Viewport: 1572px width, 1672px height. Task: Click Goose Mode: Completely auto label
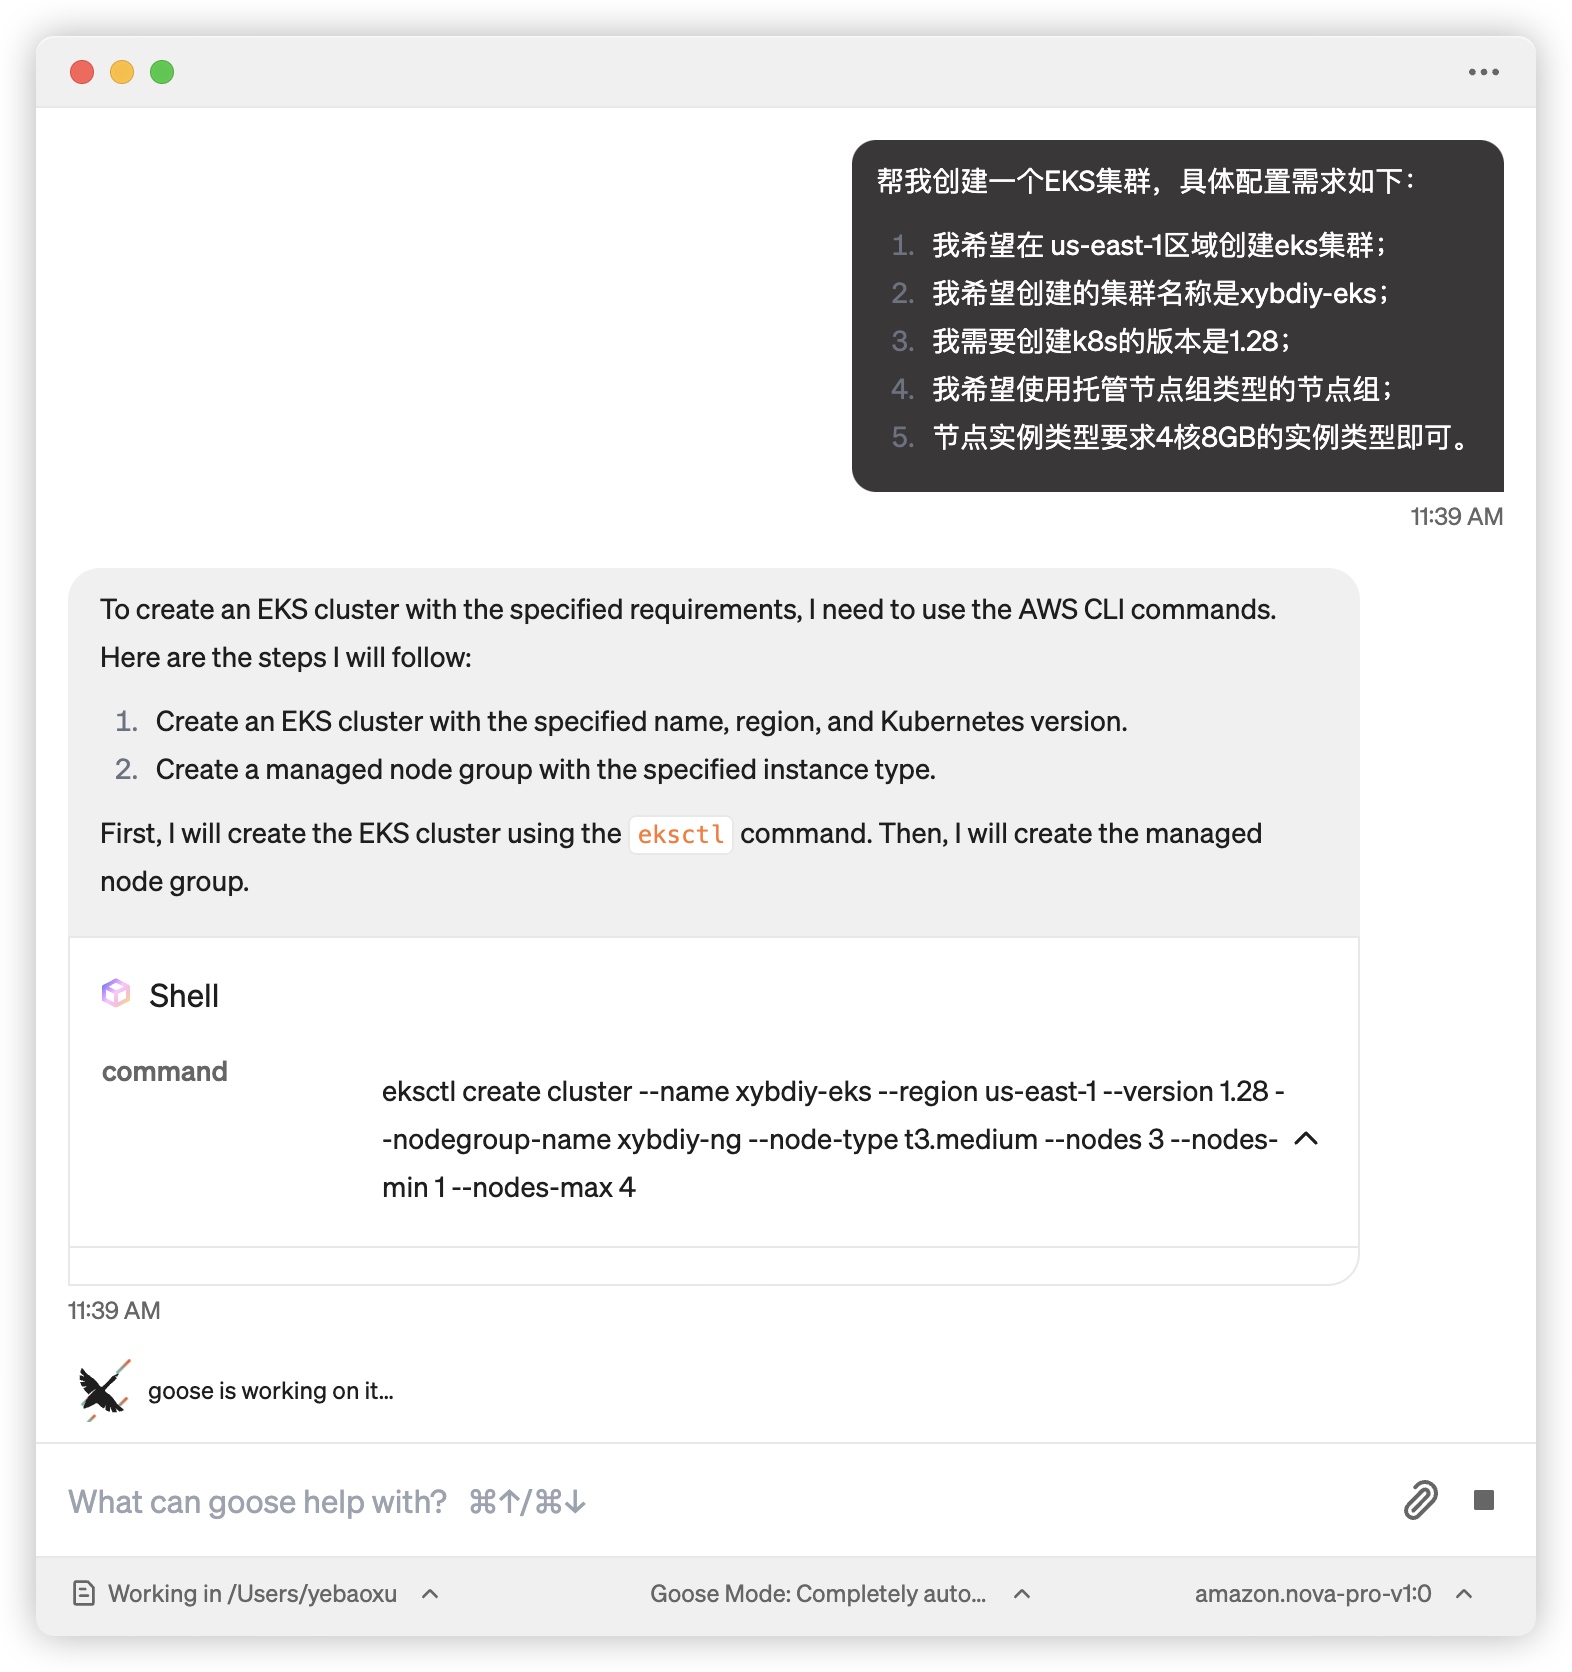click(818, 1593)
